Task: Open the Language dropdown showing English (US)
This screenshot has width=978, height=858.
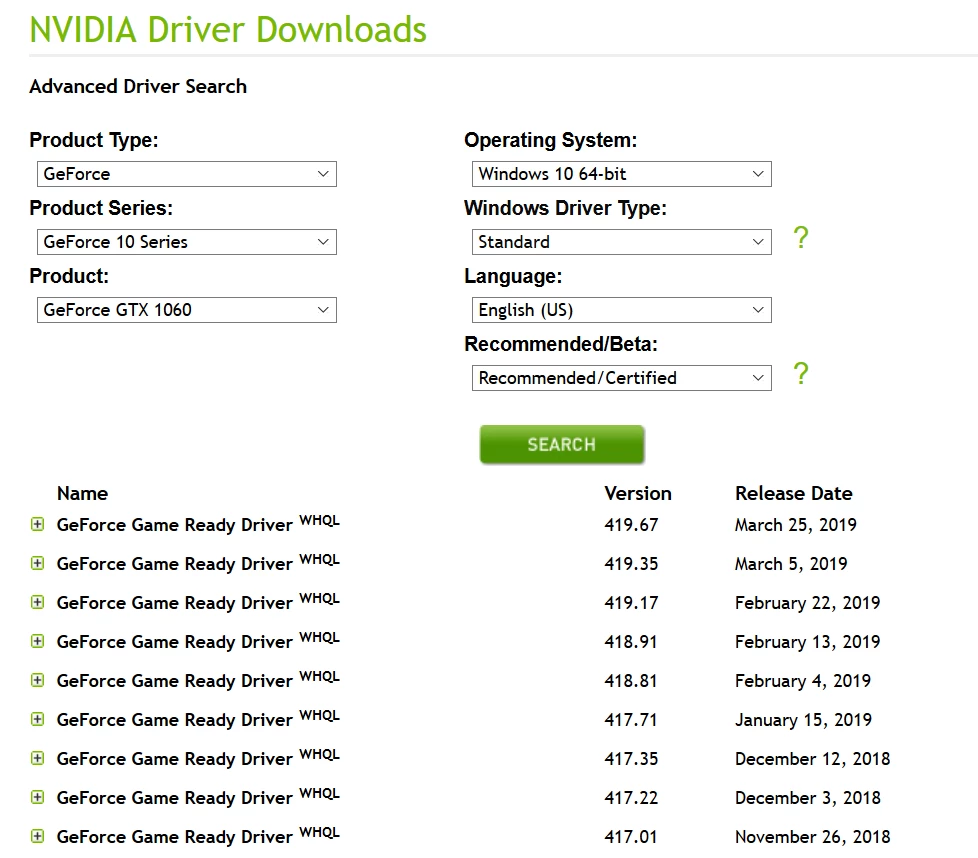Action: (x=621, y=310)
